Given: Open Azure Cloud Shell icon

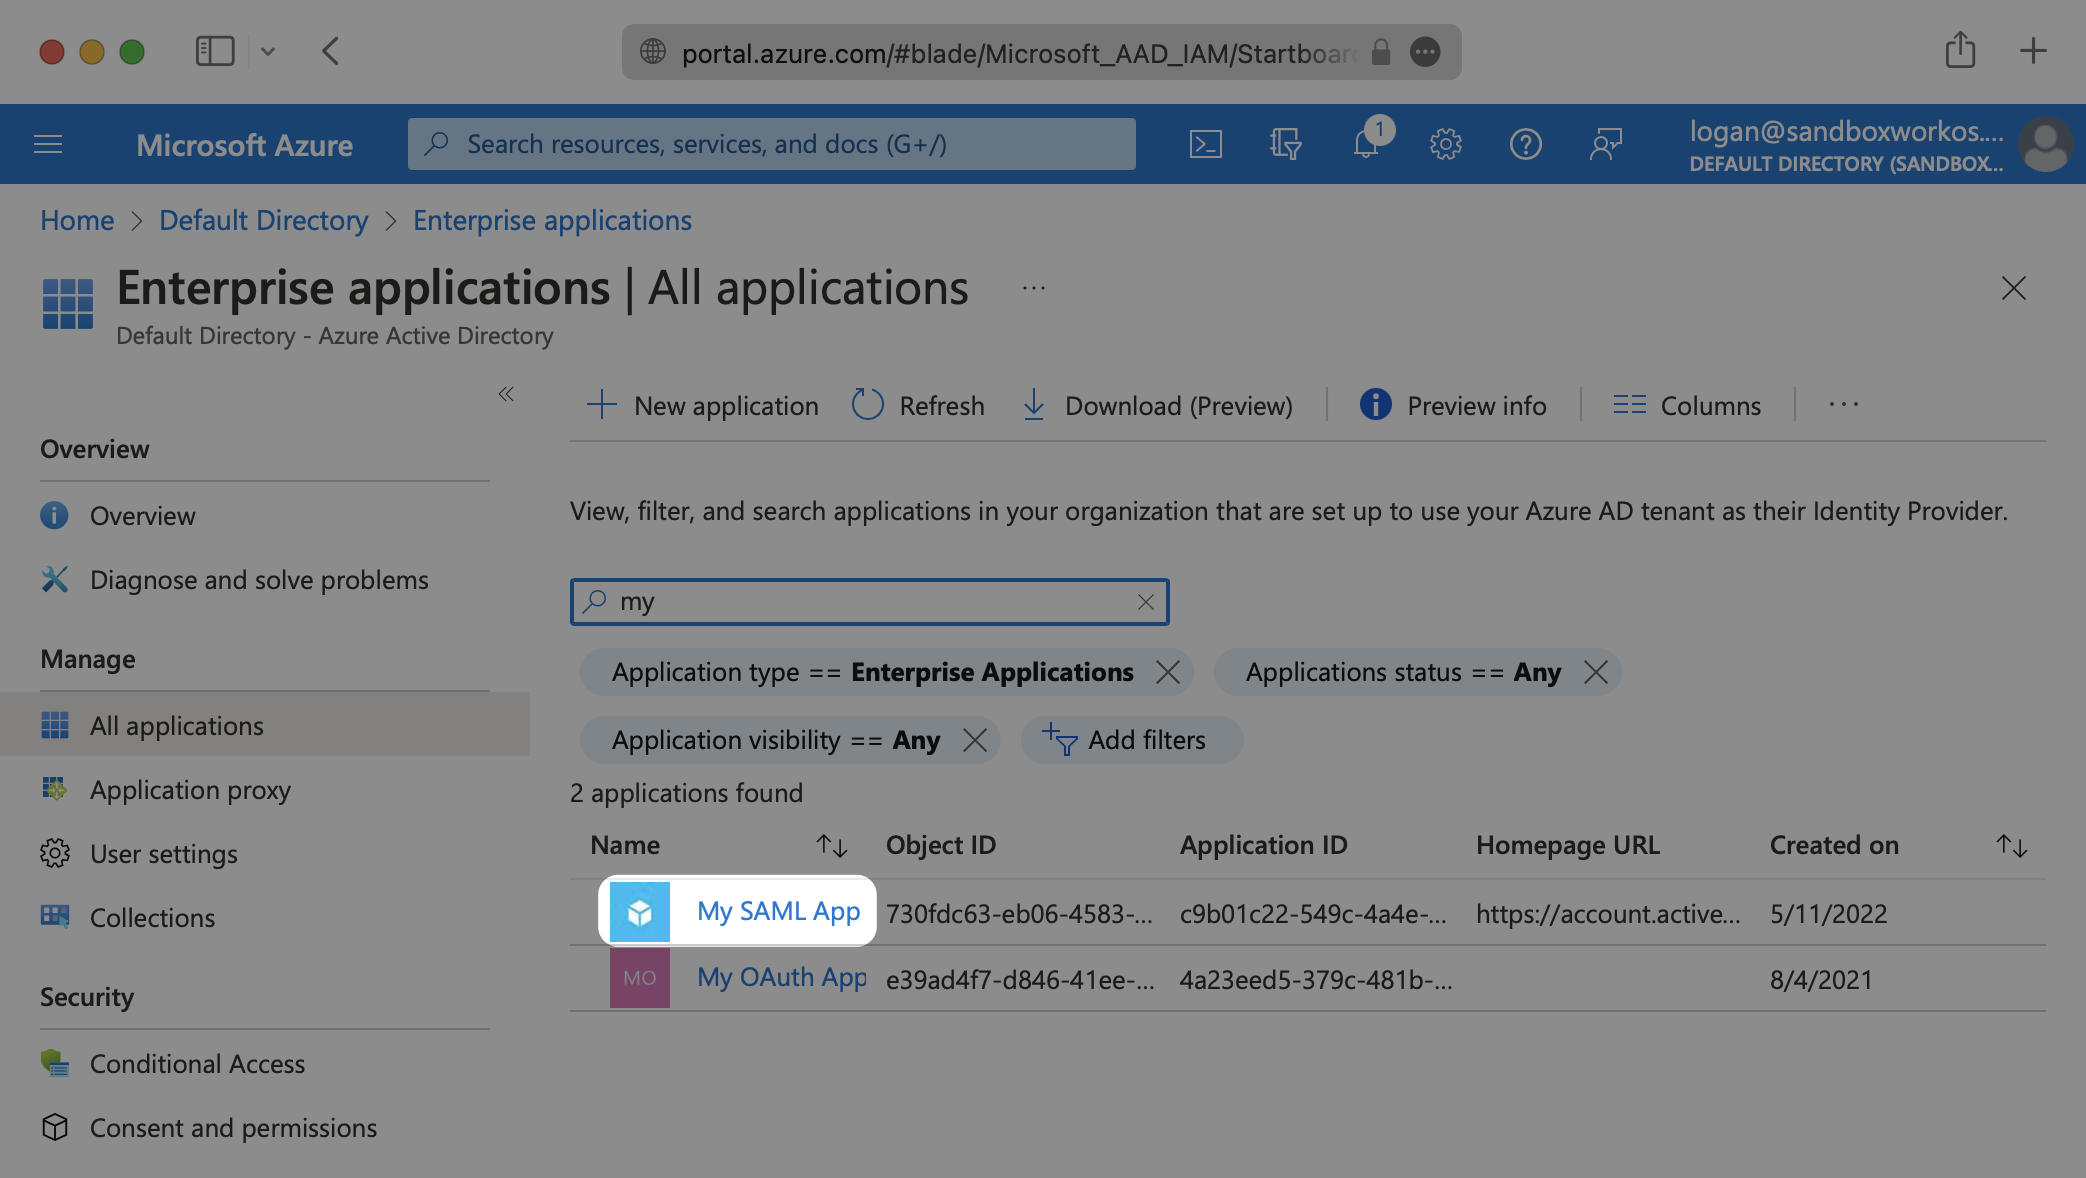Looking at the screenshot, I should [1205, 144].
